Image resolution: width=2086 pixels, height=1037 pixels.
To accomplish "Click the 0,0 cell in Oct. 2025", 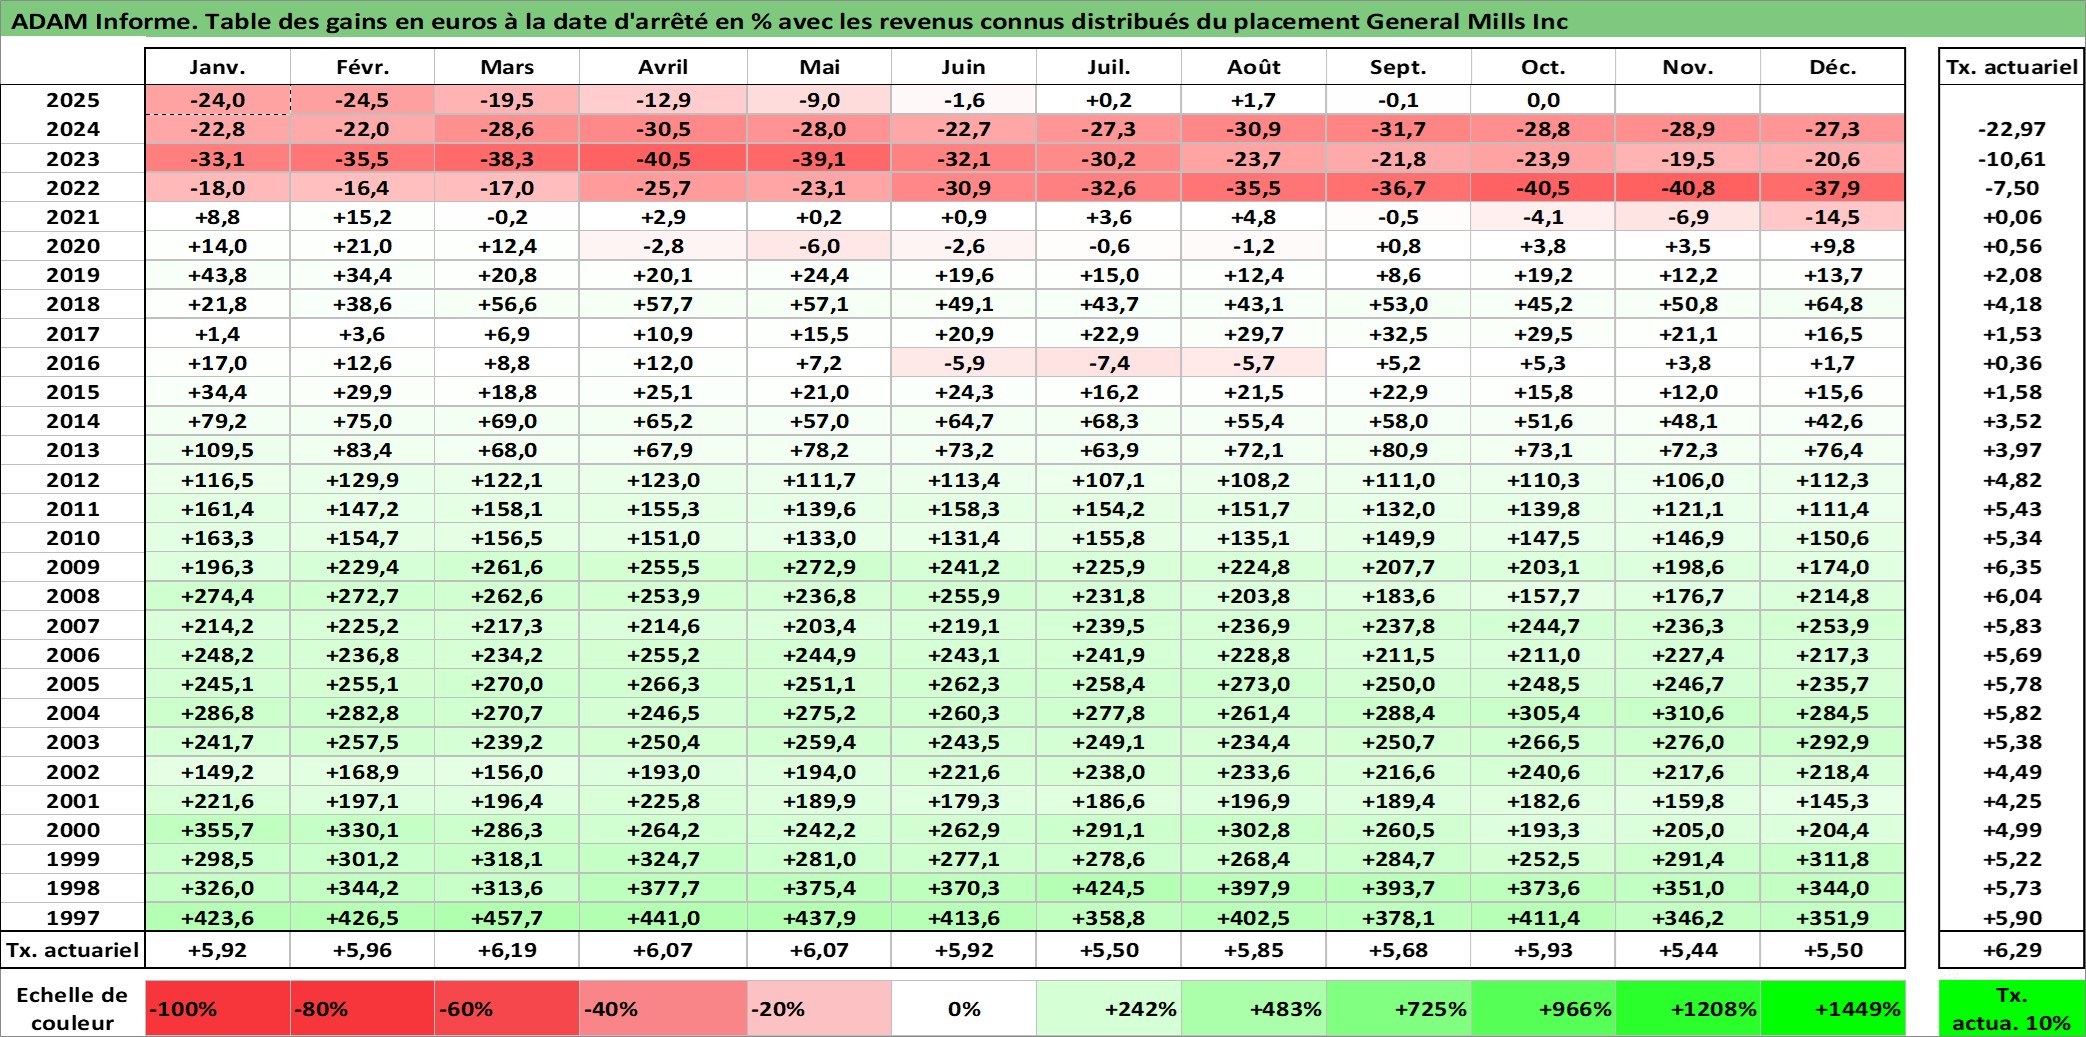I will (1543, 100).
